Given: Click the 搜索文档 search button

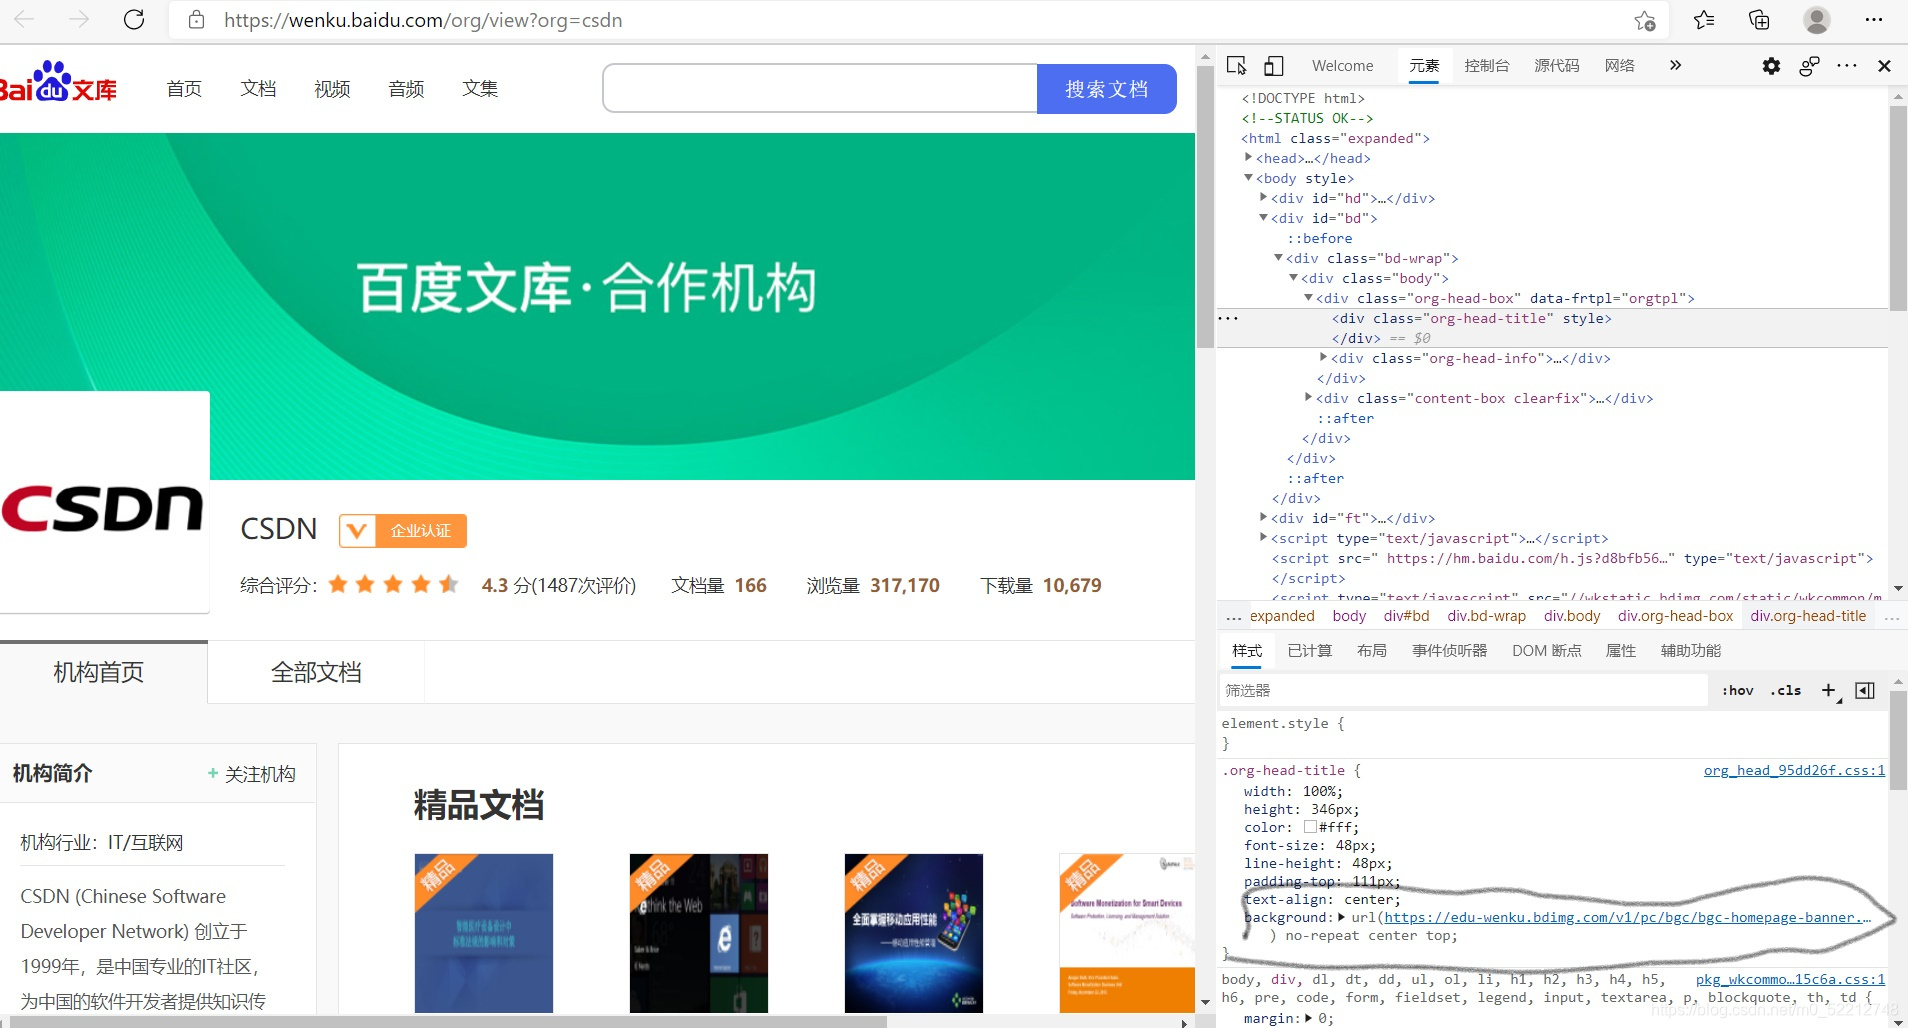Looking at the screenshot, I should [1106, 89].
